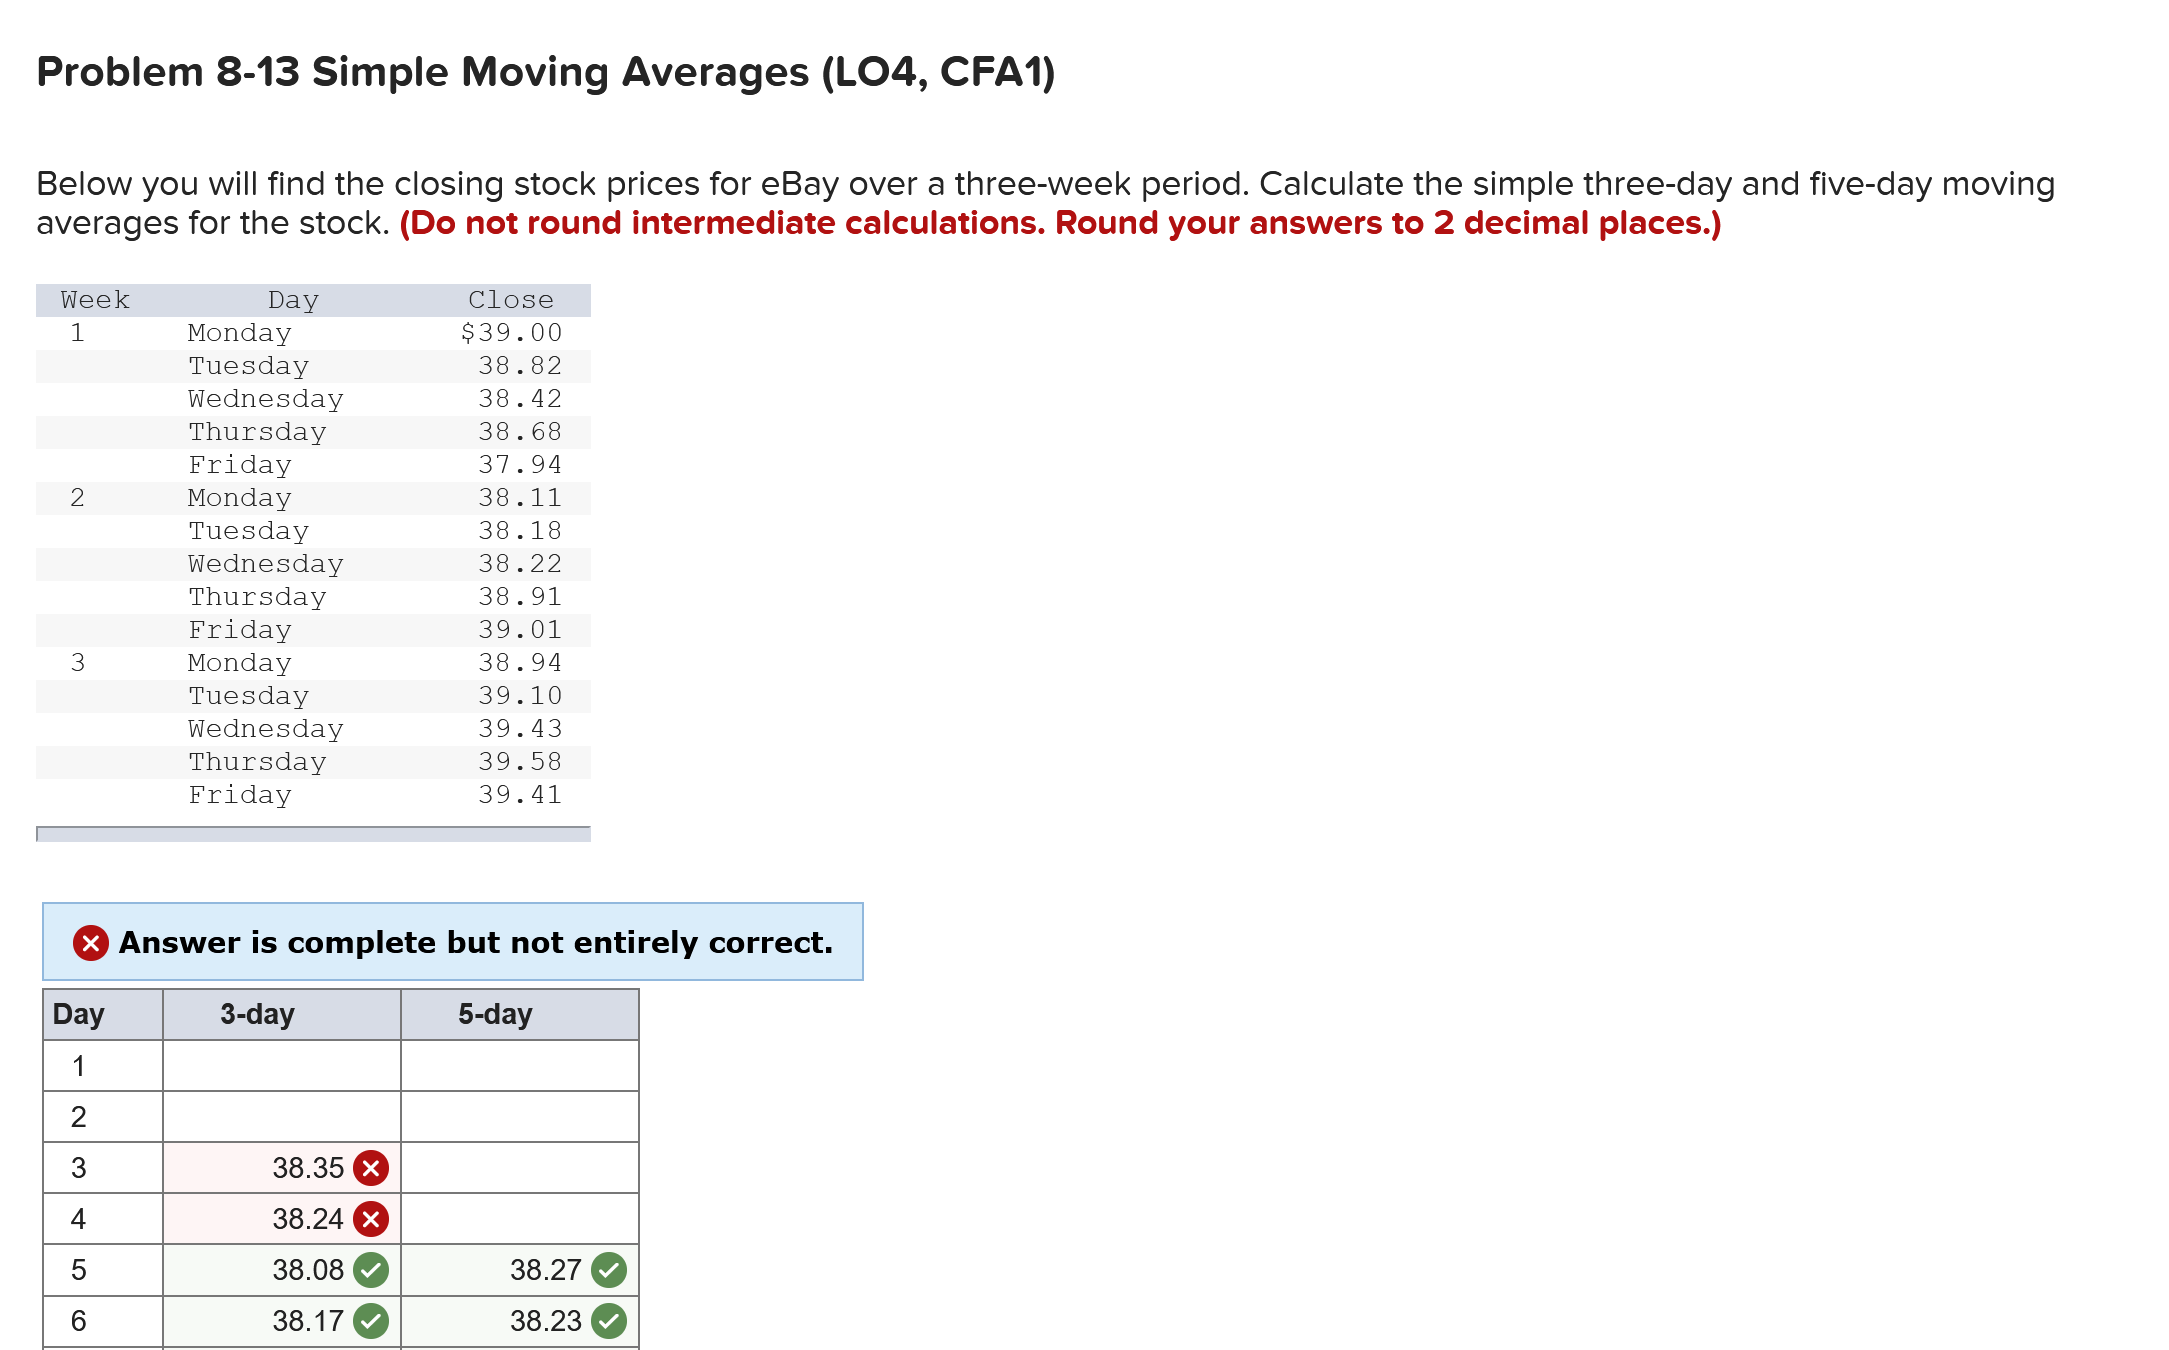Click the red X icon beside 38.35

tap(370, 1167)
